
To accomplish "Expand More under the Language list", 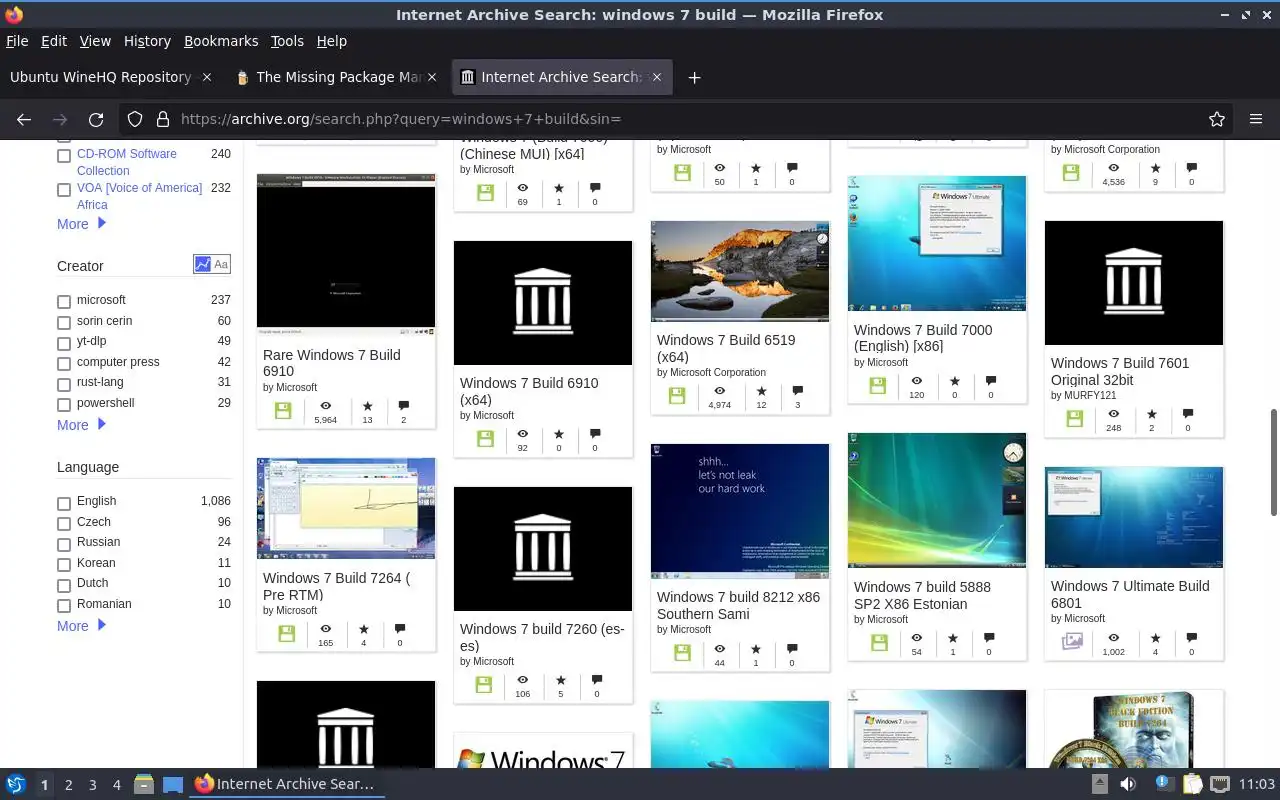I will coord(81,626).
